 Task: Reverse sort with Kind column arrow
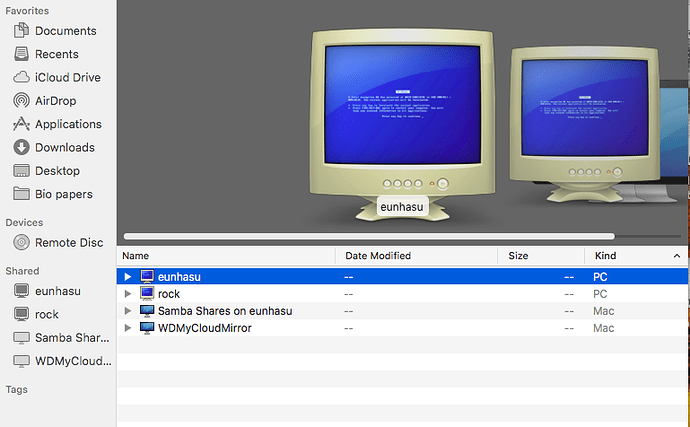click(677, 256)
